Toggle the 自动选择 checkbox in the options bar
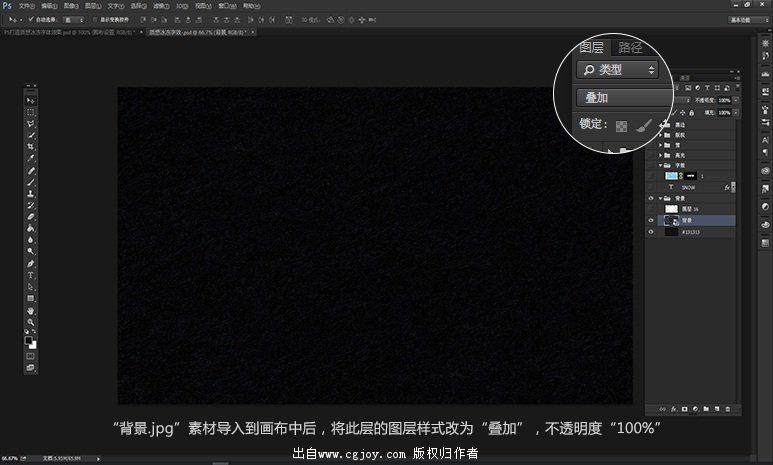This screenshot has width=773, height=465. pyautogui.click(x=31, y=20)
